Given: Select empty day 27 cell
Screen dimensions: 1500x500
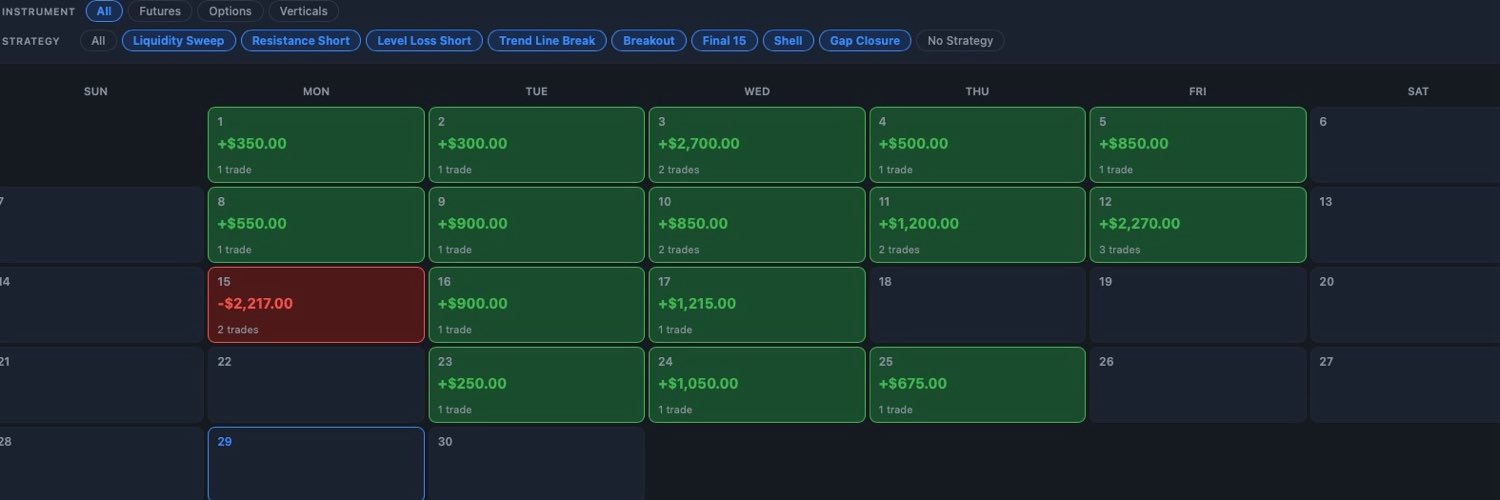Looking at the screenshot, I should pos(1405,385).
